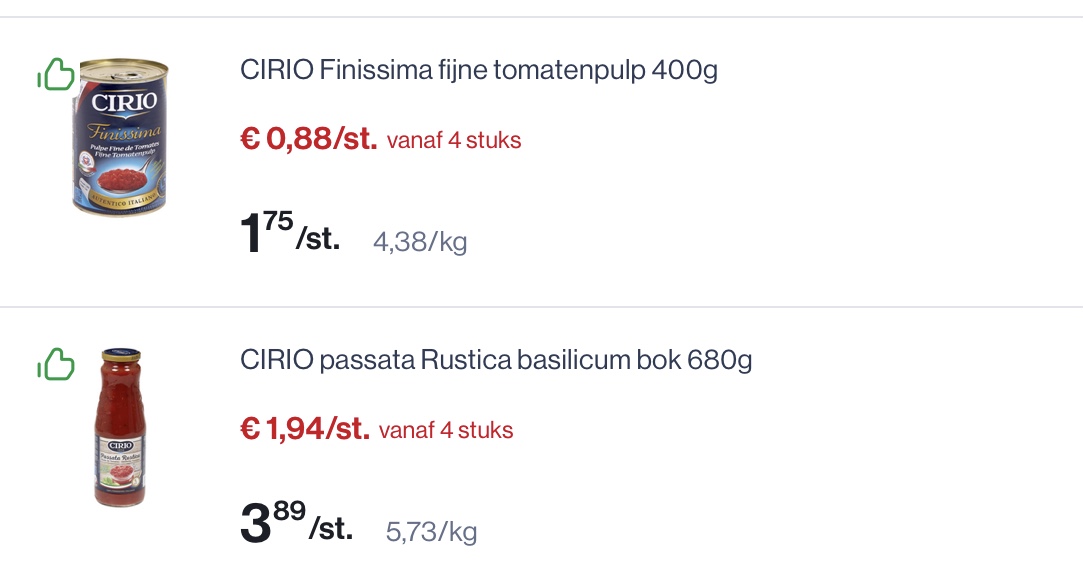Click the 4,38/kg unit price text
The image size is (1083, 586).
[x=420, y=242]
